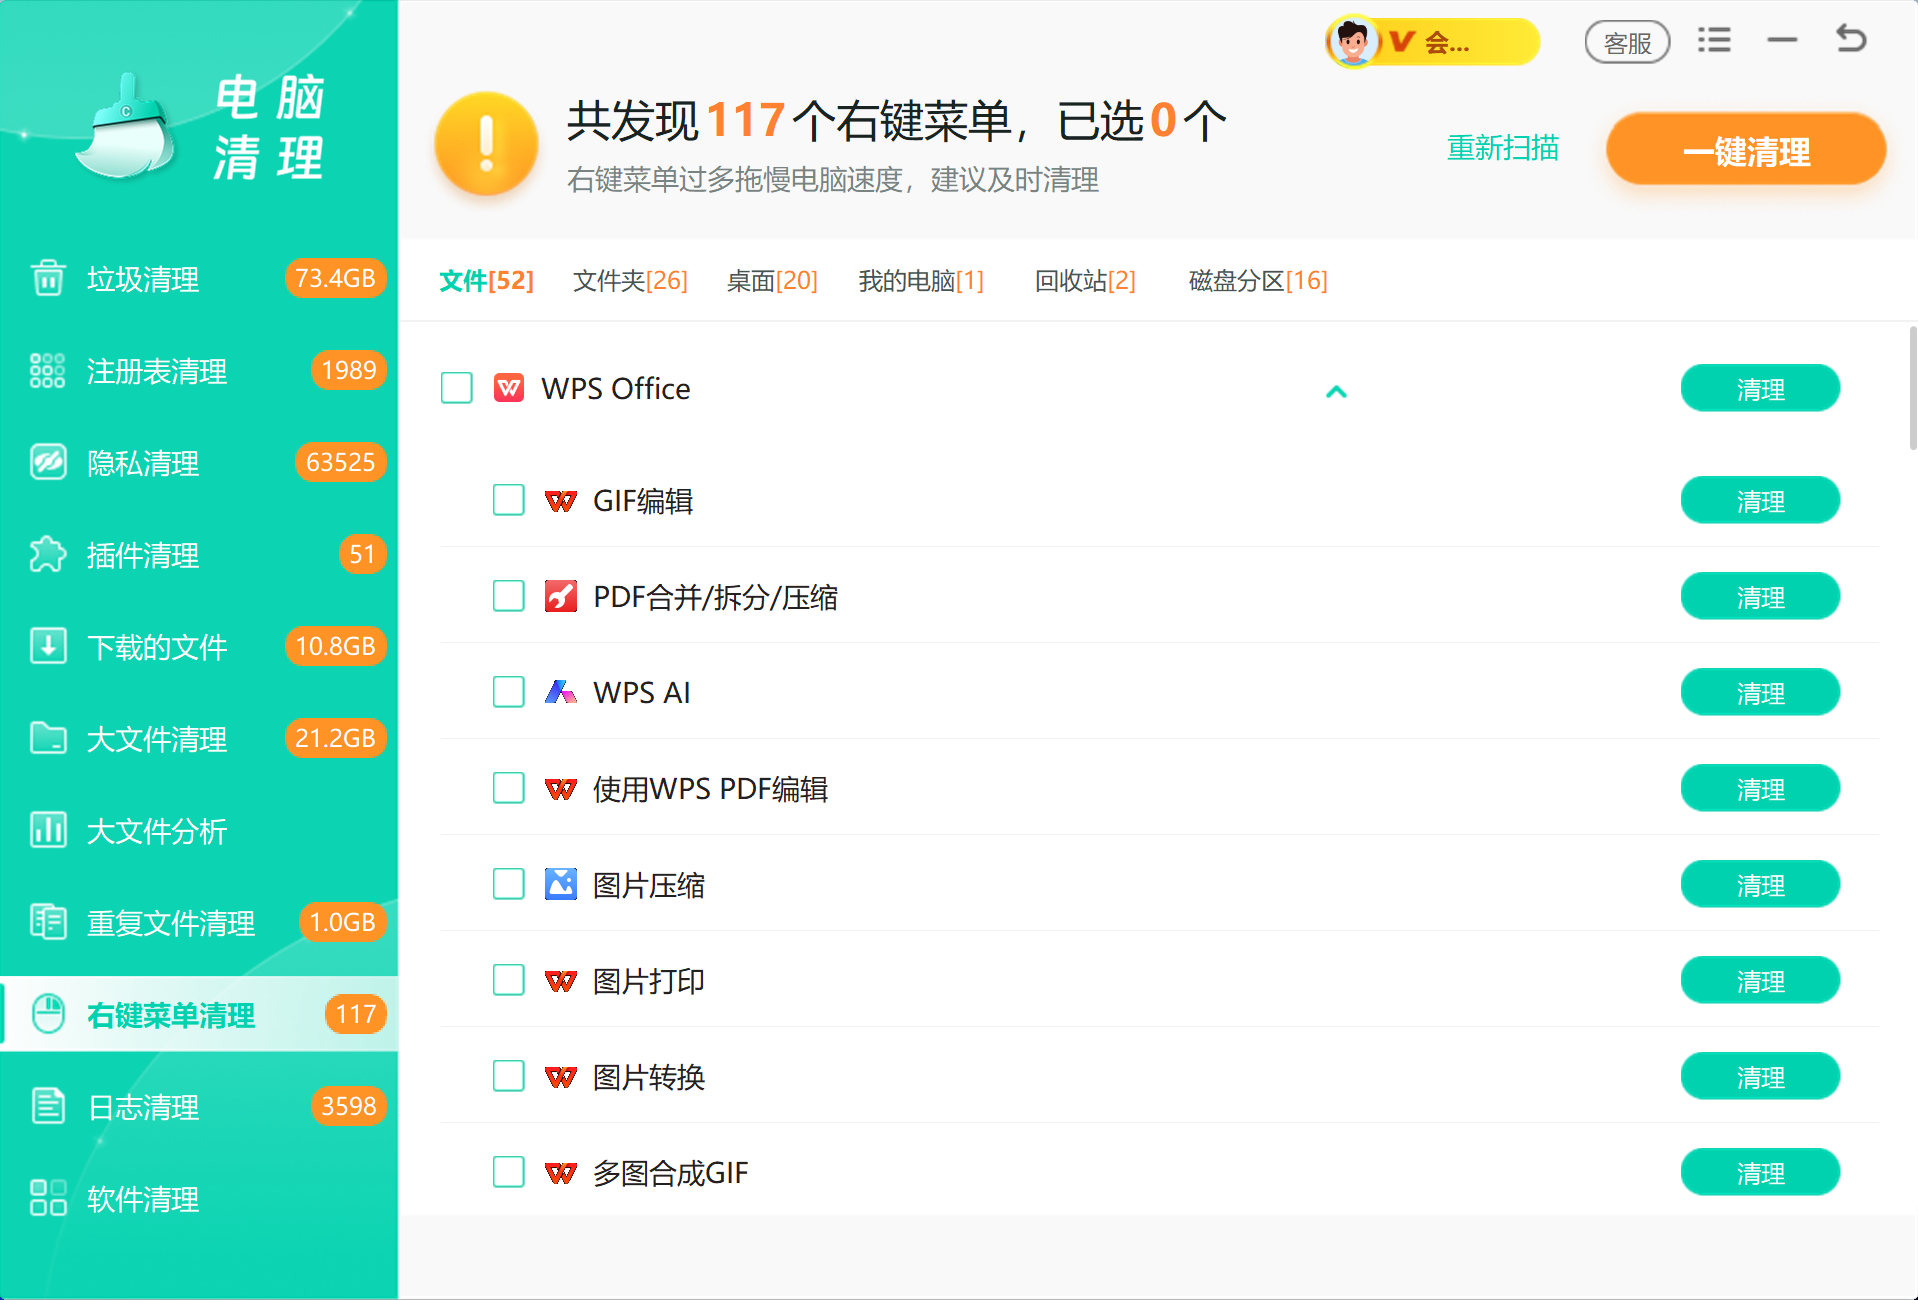Click the PDF合并/拆分/压缩 icon
This screenshot has height=1300, width=1918.
pos(561,596)
